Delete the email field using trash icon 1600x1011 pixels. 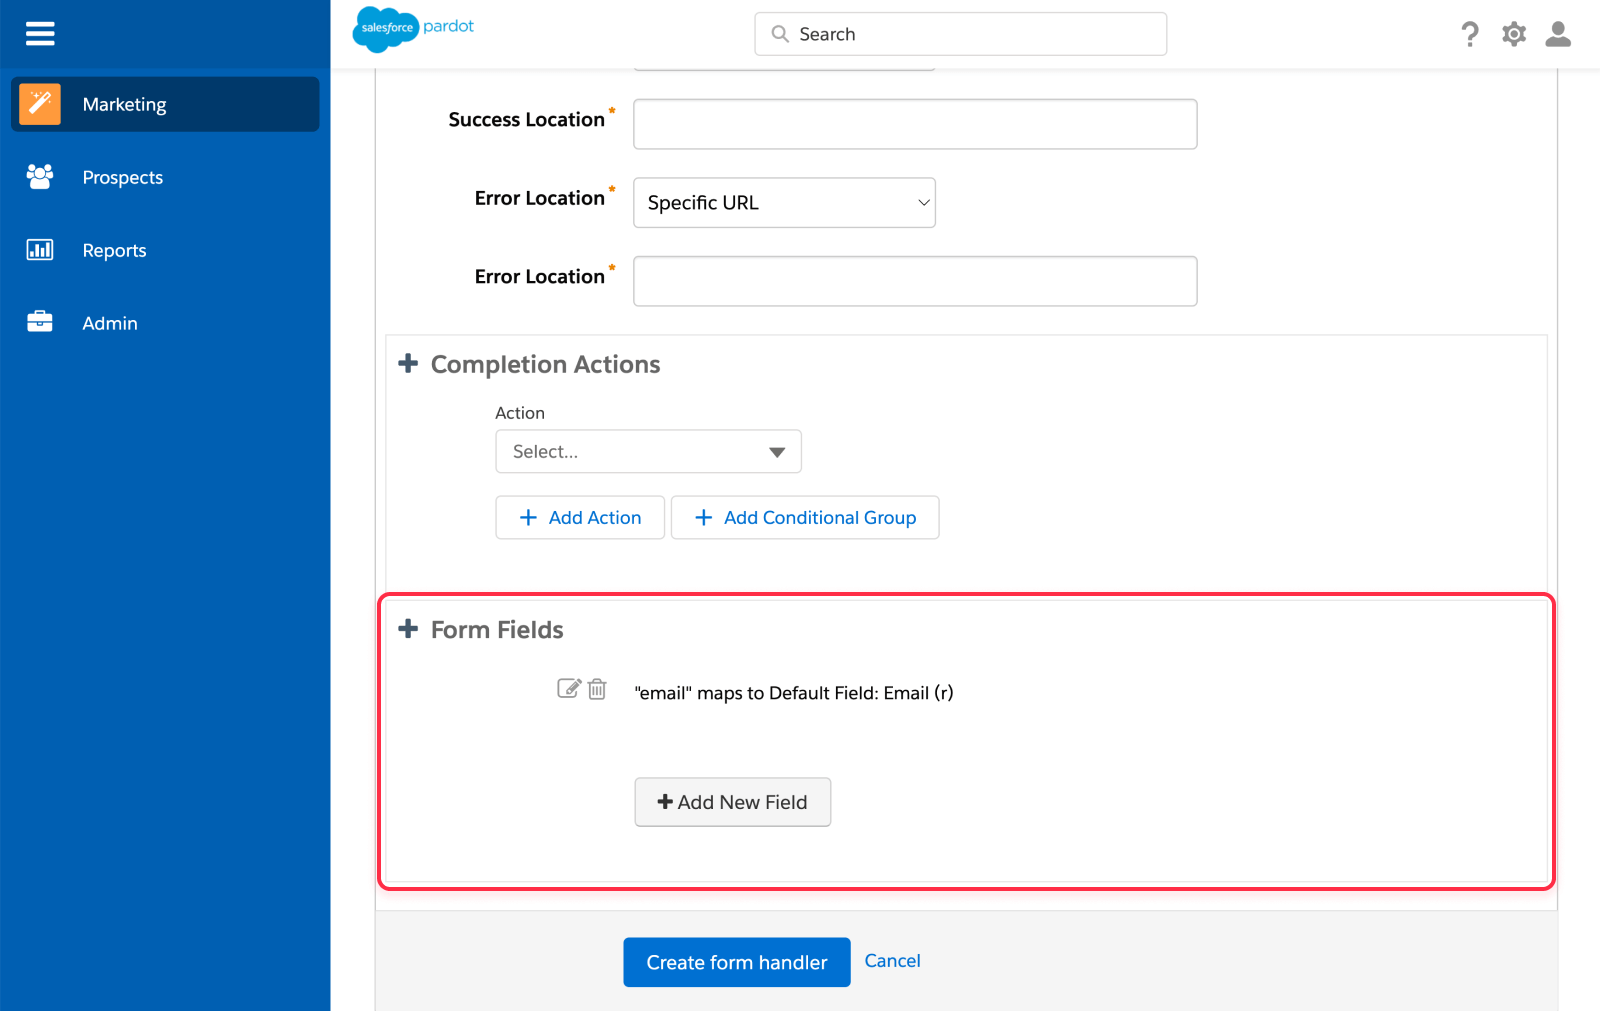(x=597, y=689)
